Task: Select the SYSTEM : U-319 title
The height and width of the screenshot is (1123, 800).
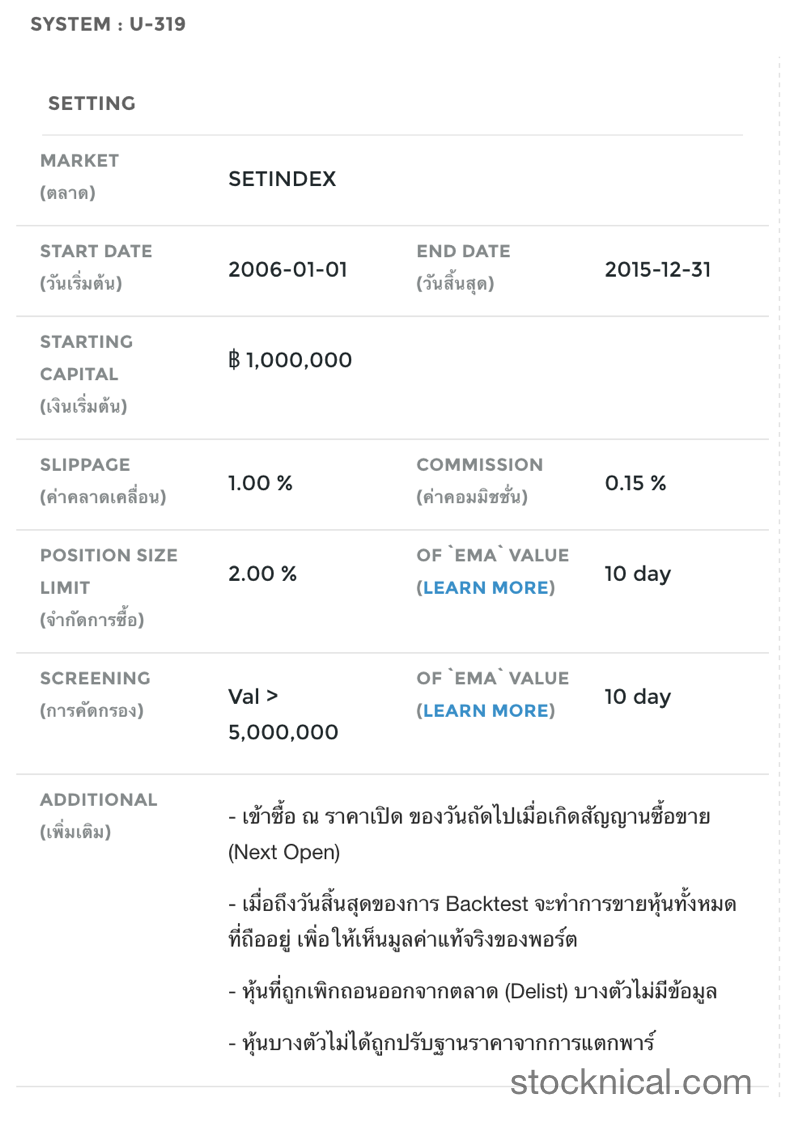Action: click(108, 24)
